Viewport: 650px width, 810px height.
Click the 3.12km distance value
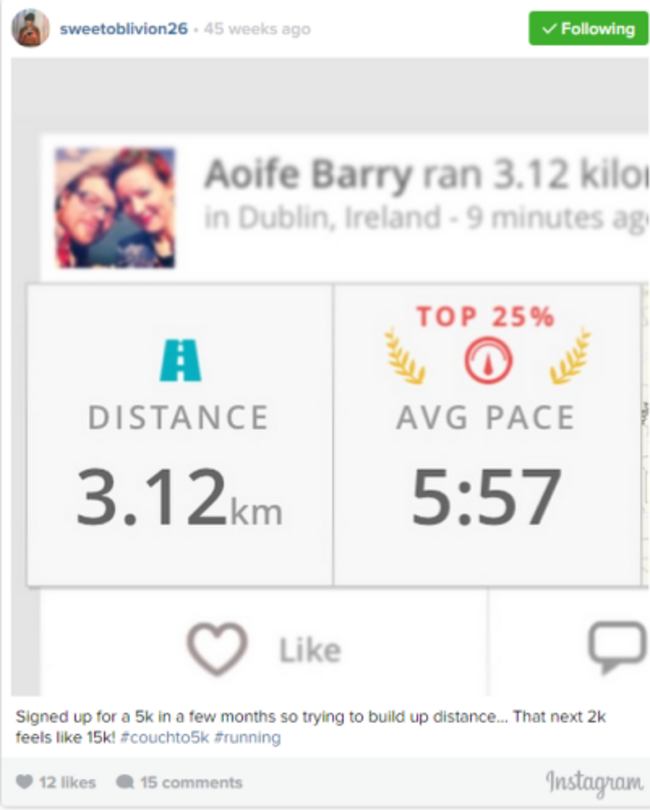[x=179, y=500]
